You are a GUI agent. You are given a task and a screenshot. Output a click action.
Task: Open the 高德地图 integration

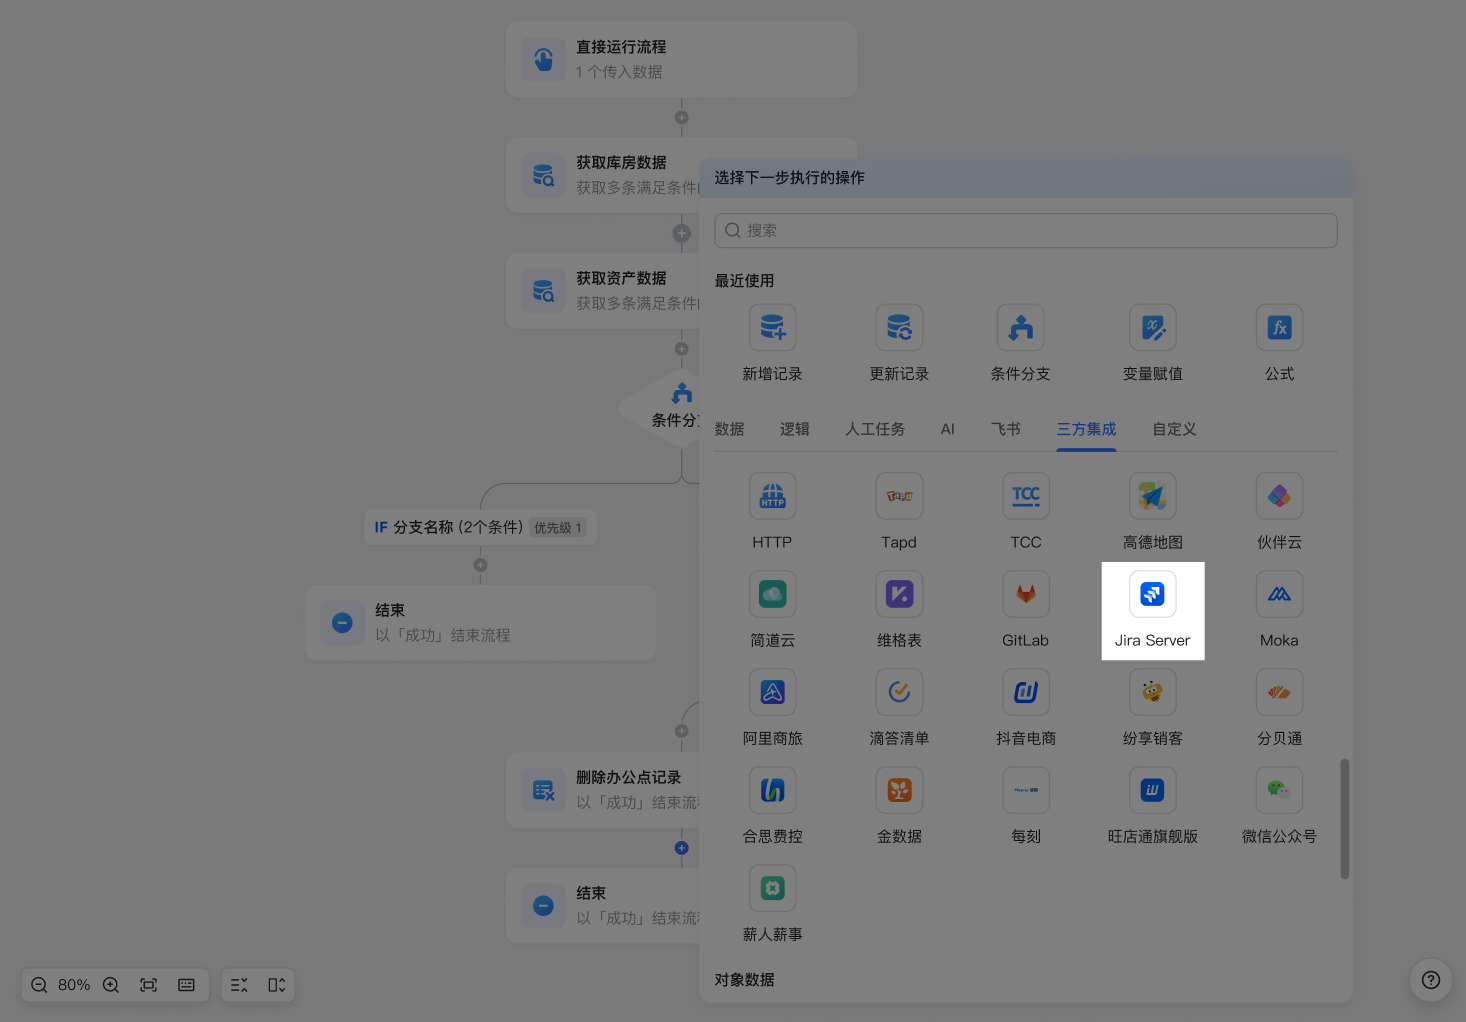point(1152,512)
